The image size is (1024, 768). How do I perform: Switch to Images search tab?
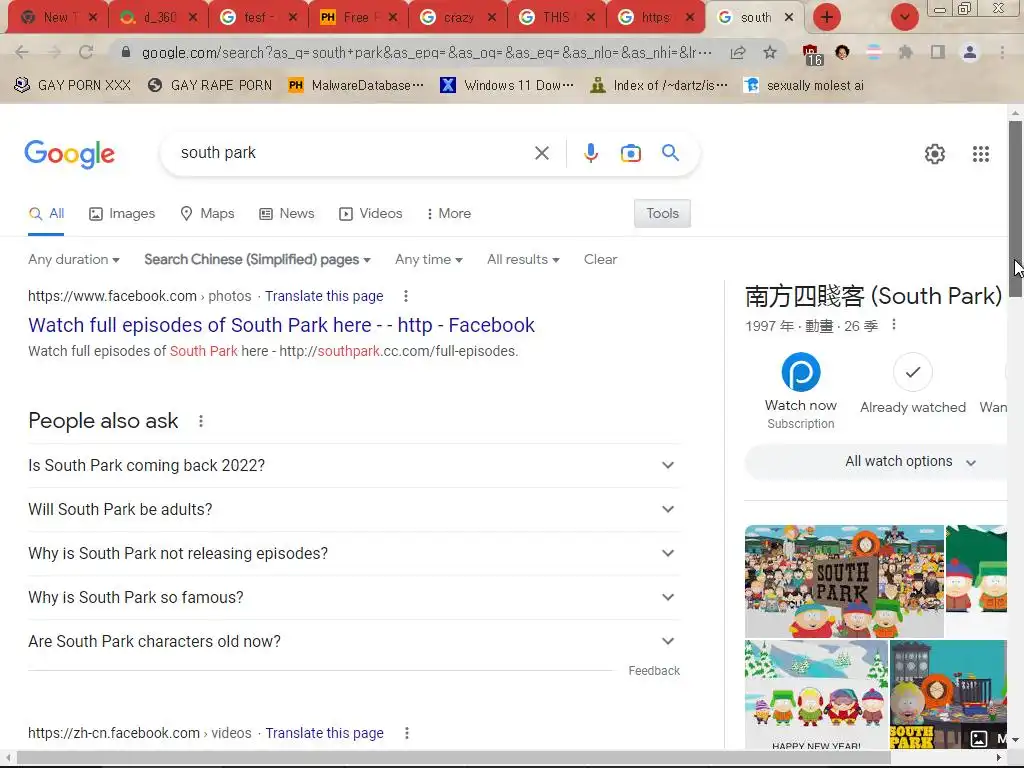122,214
